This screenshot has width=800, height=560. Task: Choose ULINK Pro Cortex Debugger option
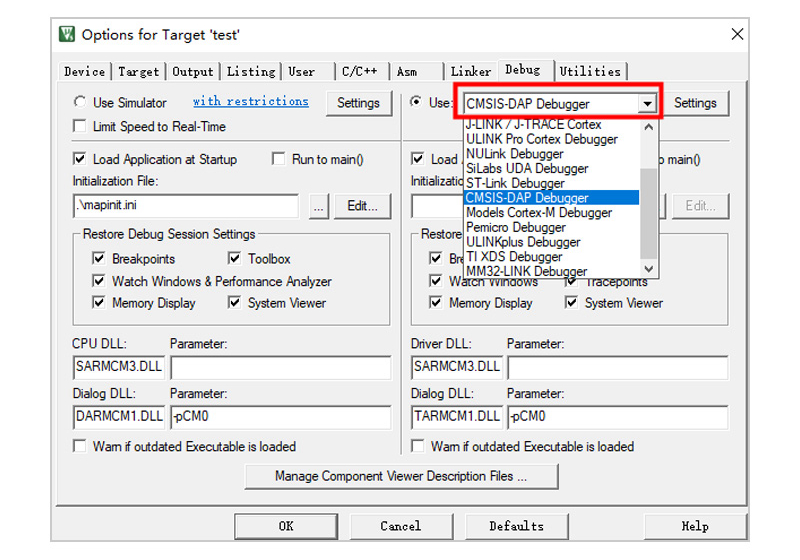[x=541, y=139]
